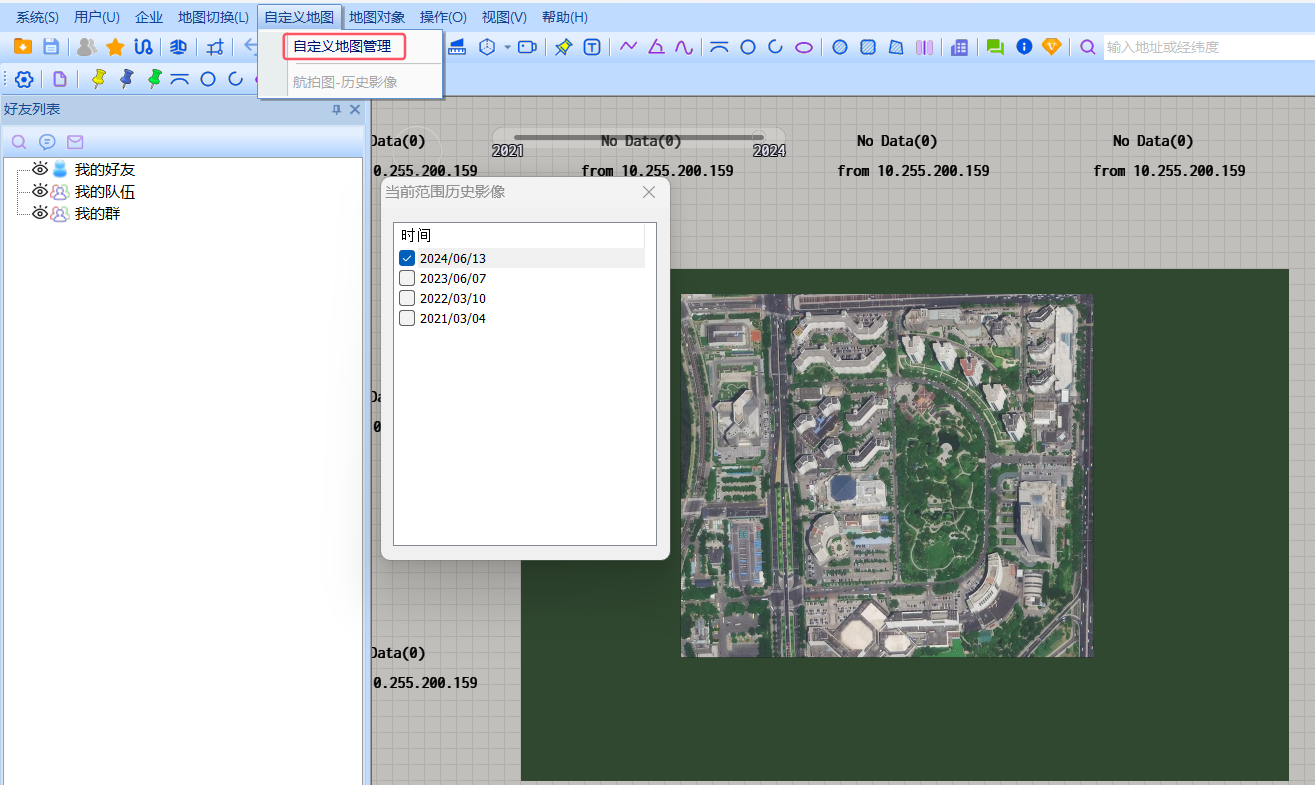Image resolution: width=1315 pixels, height=785 pixels.
Task: Toggle eye visibility for 我的队伍
Action: click(40, 191)
